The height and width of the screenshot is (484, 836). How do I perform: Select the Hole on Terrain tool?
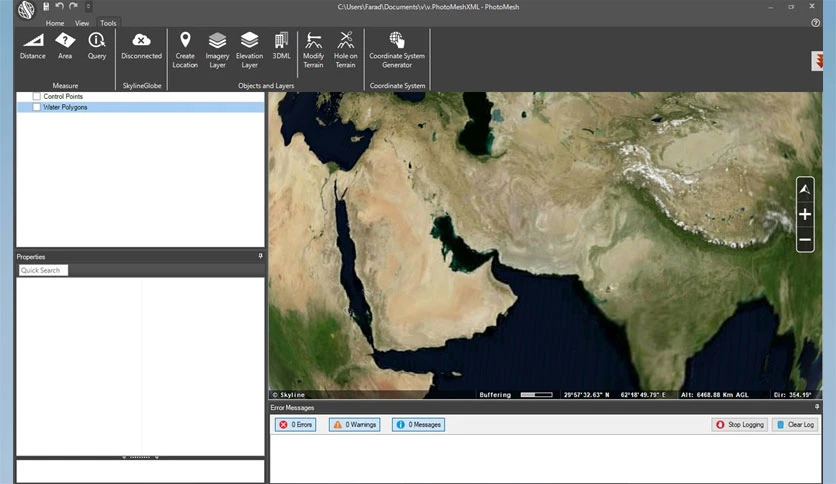tap(345, 50)
